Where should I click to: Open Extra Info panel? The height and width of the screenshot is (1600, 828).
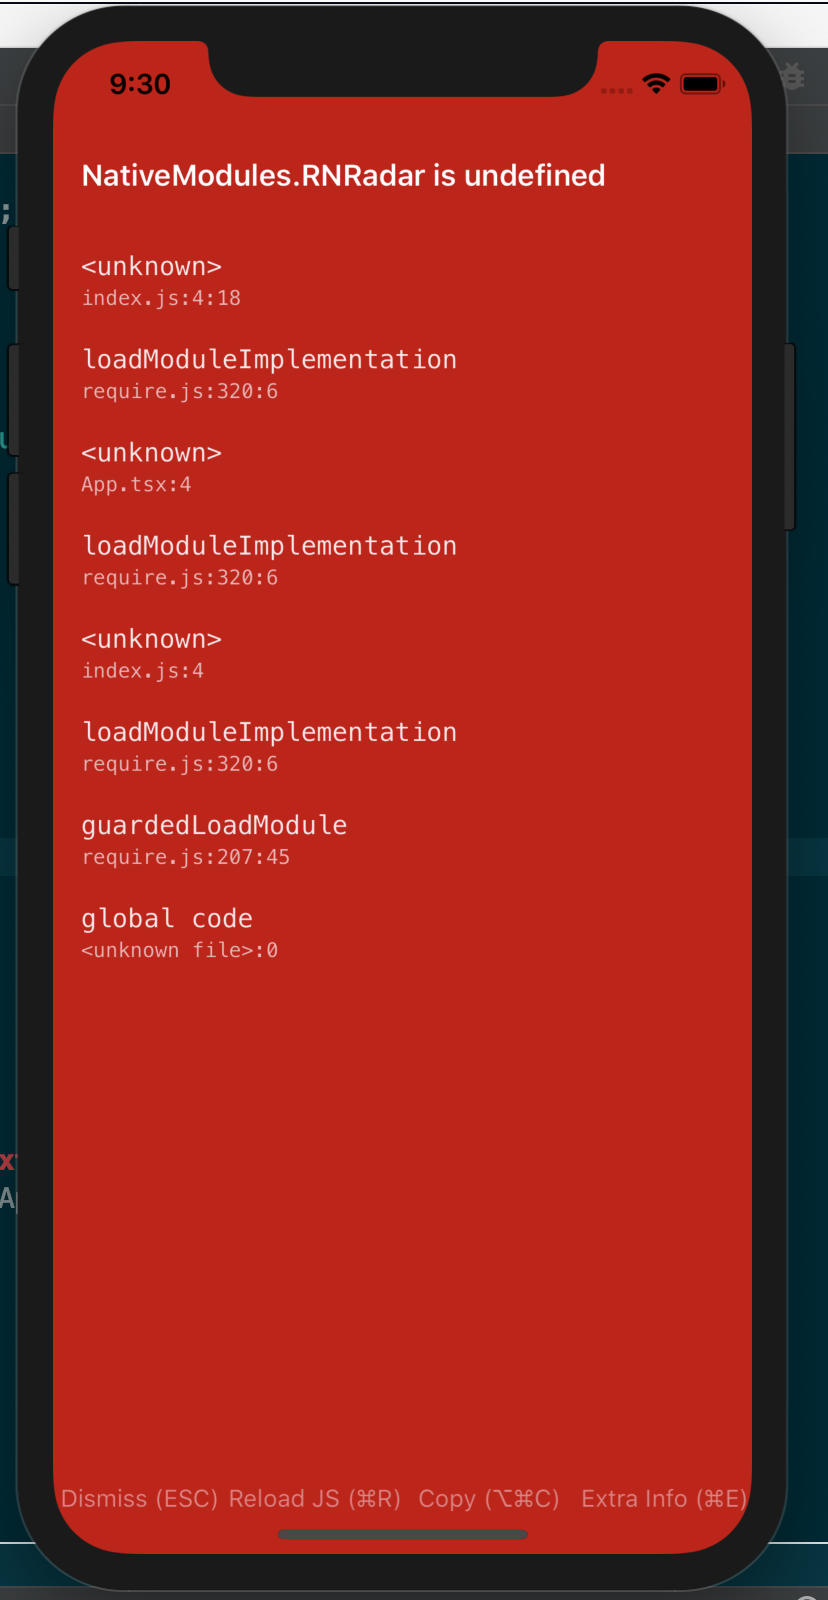[x=663, y=1498]
